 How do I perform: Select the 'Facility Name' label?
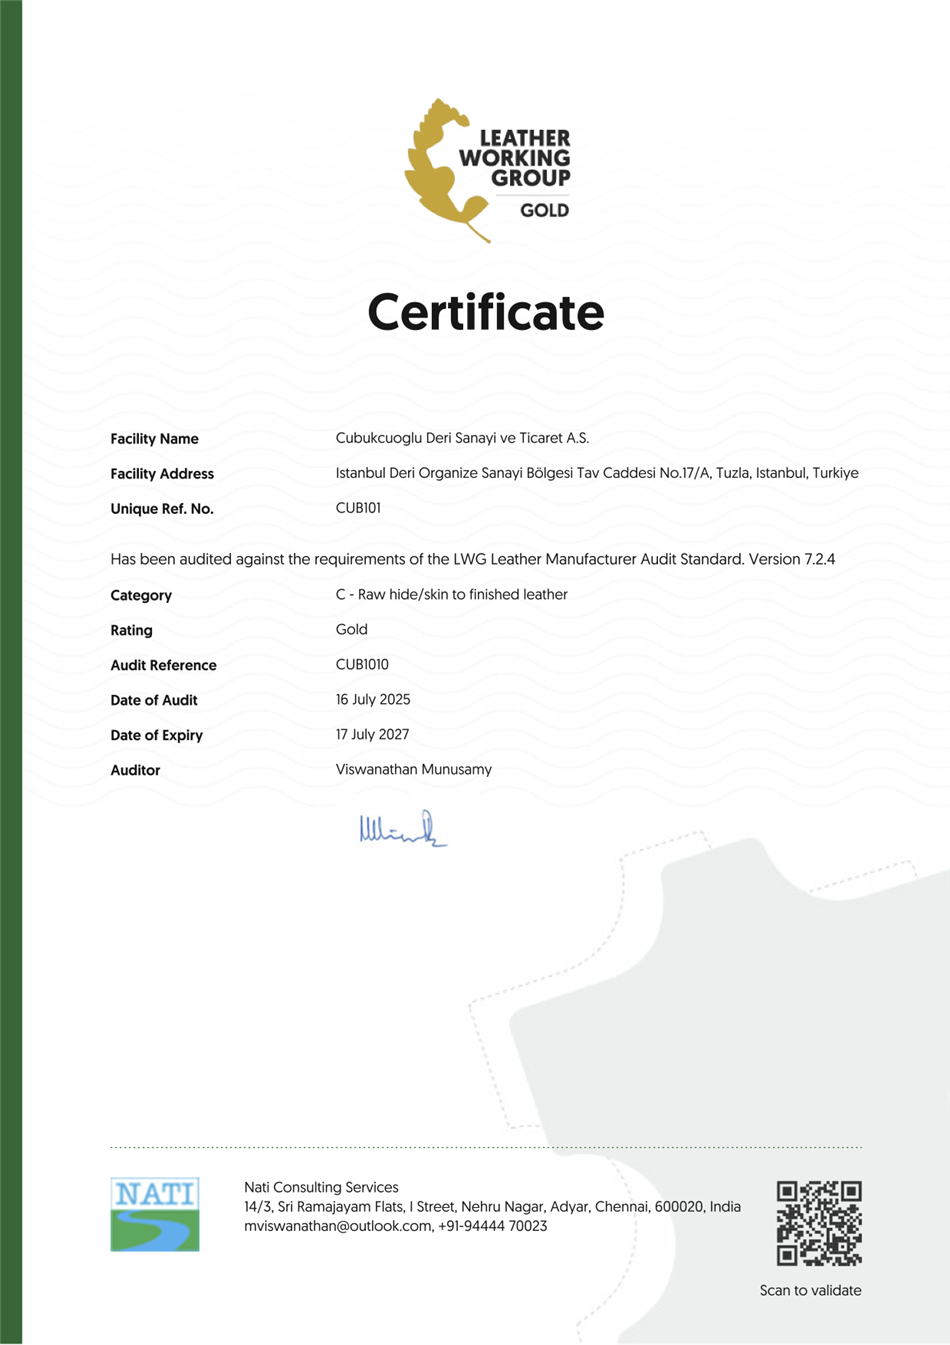[154, 439]
